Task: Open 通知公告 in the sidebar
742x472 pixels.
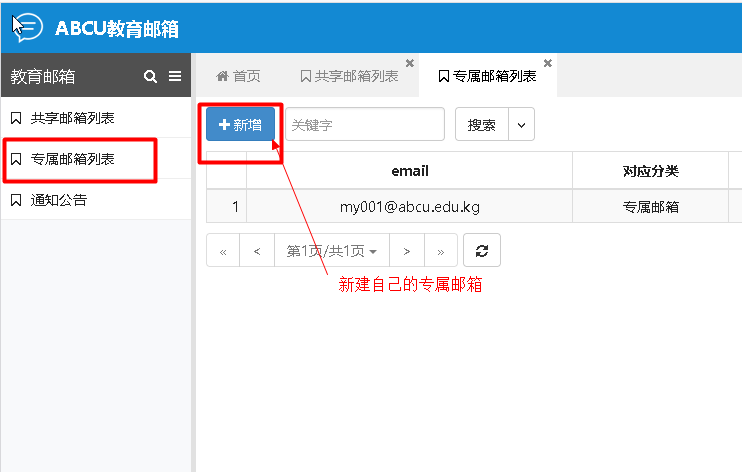Action: (59, 200)
